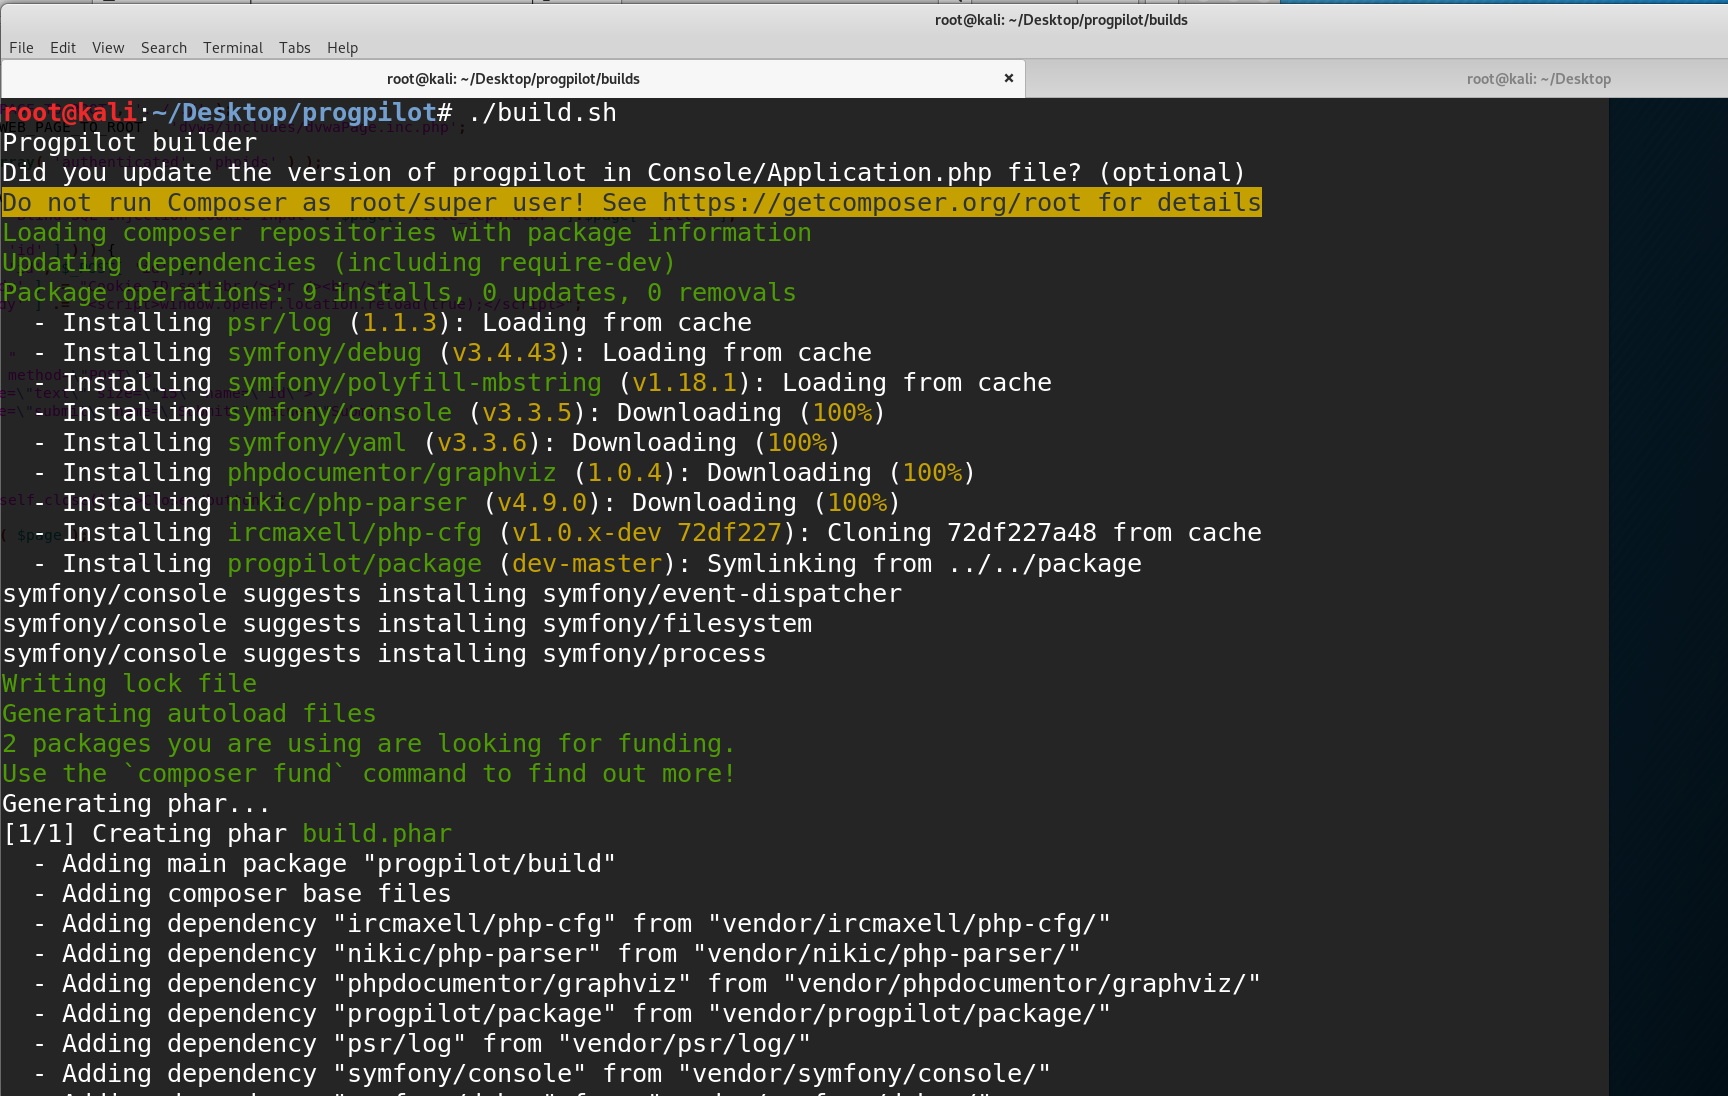1728x1096 pixels.
Task: Click the getcomposer.org/root link
Action: [871, 203]
